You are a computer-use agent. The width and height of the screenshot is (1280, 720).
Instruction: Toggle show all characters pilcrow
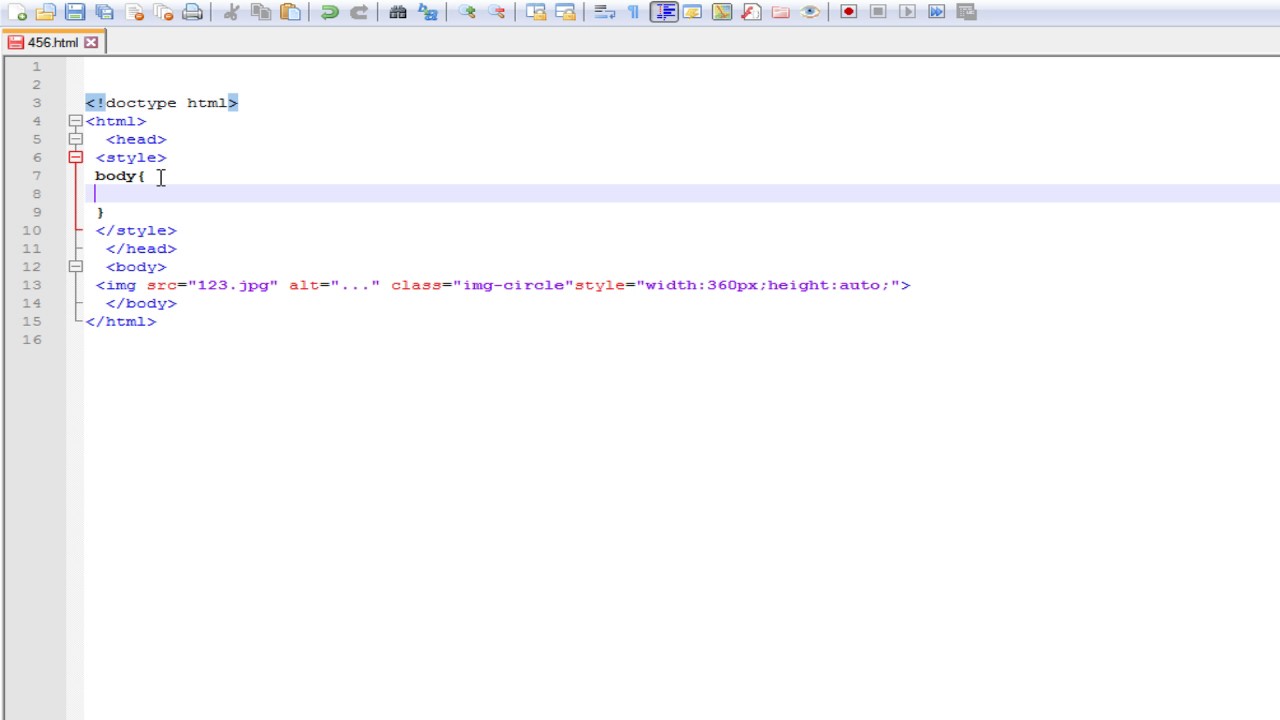(633, 12)
